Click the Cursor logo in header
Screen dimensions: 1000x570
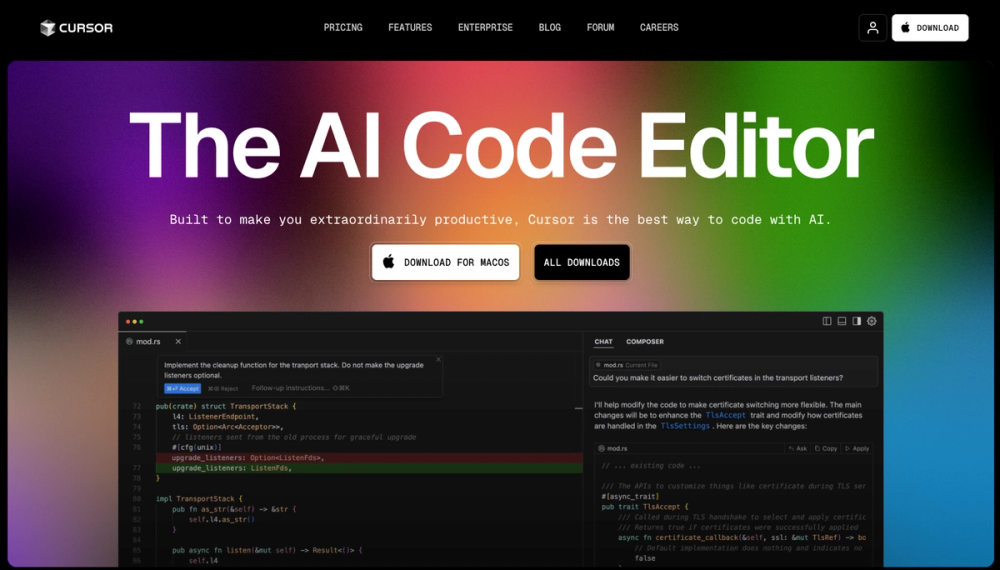[77, 28]
